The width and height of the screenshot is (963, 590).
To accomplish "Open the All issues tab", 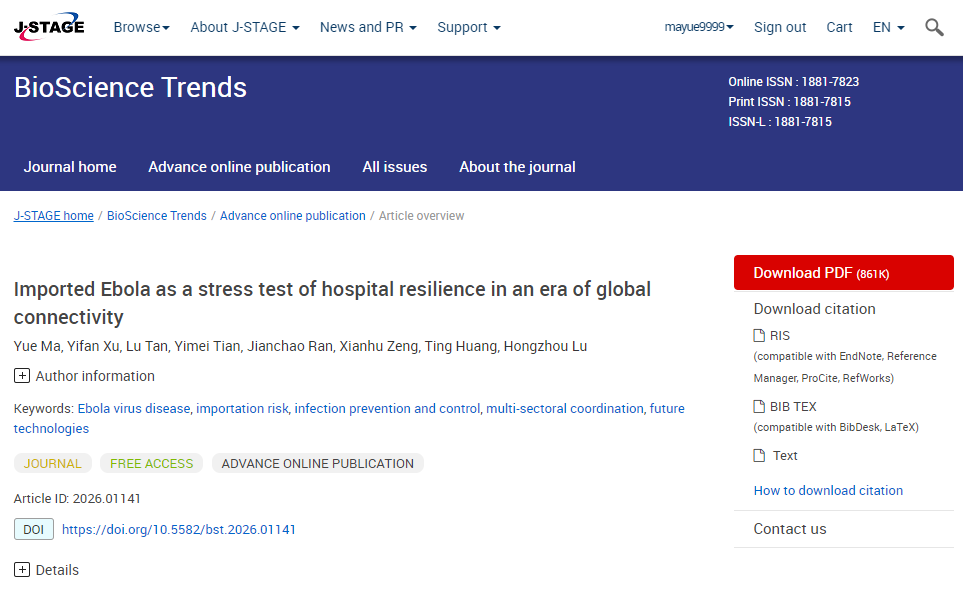I will point(394,167).
